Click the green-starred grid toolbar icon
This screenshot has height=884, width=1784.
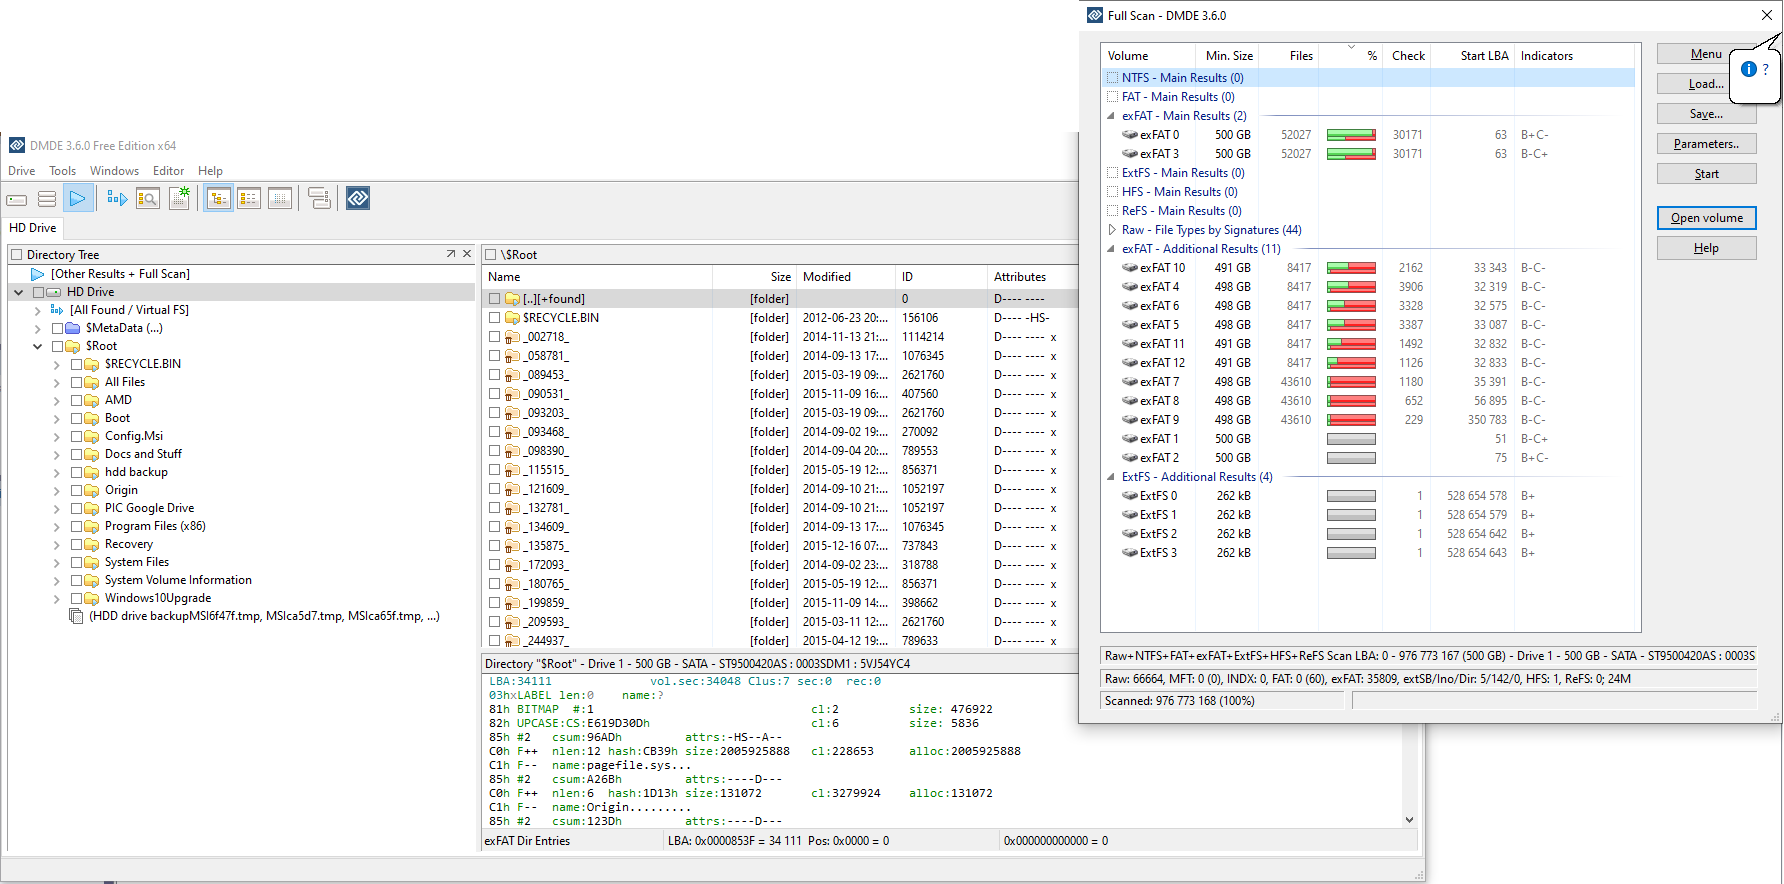[x=179, y=199]
